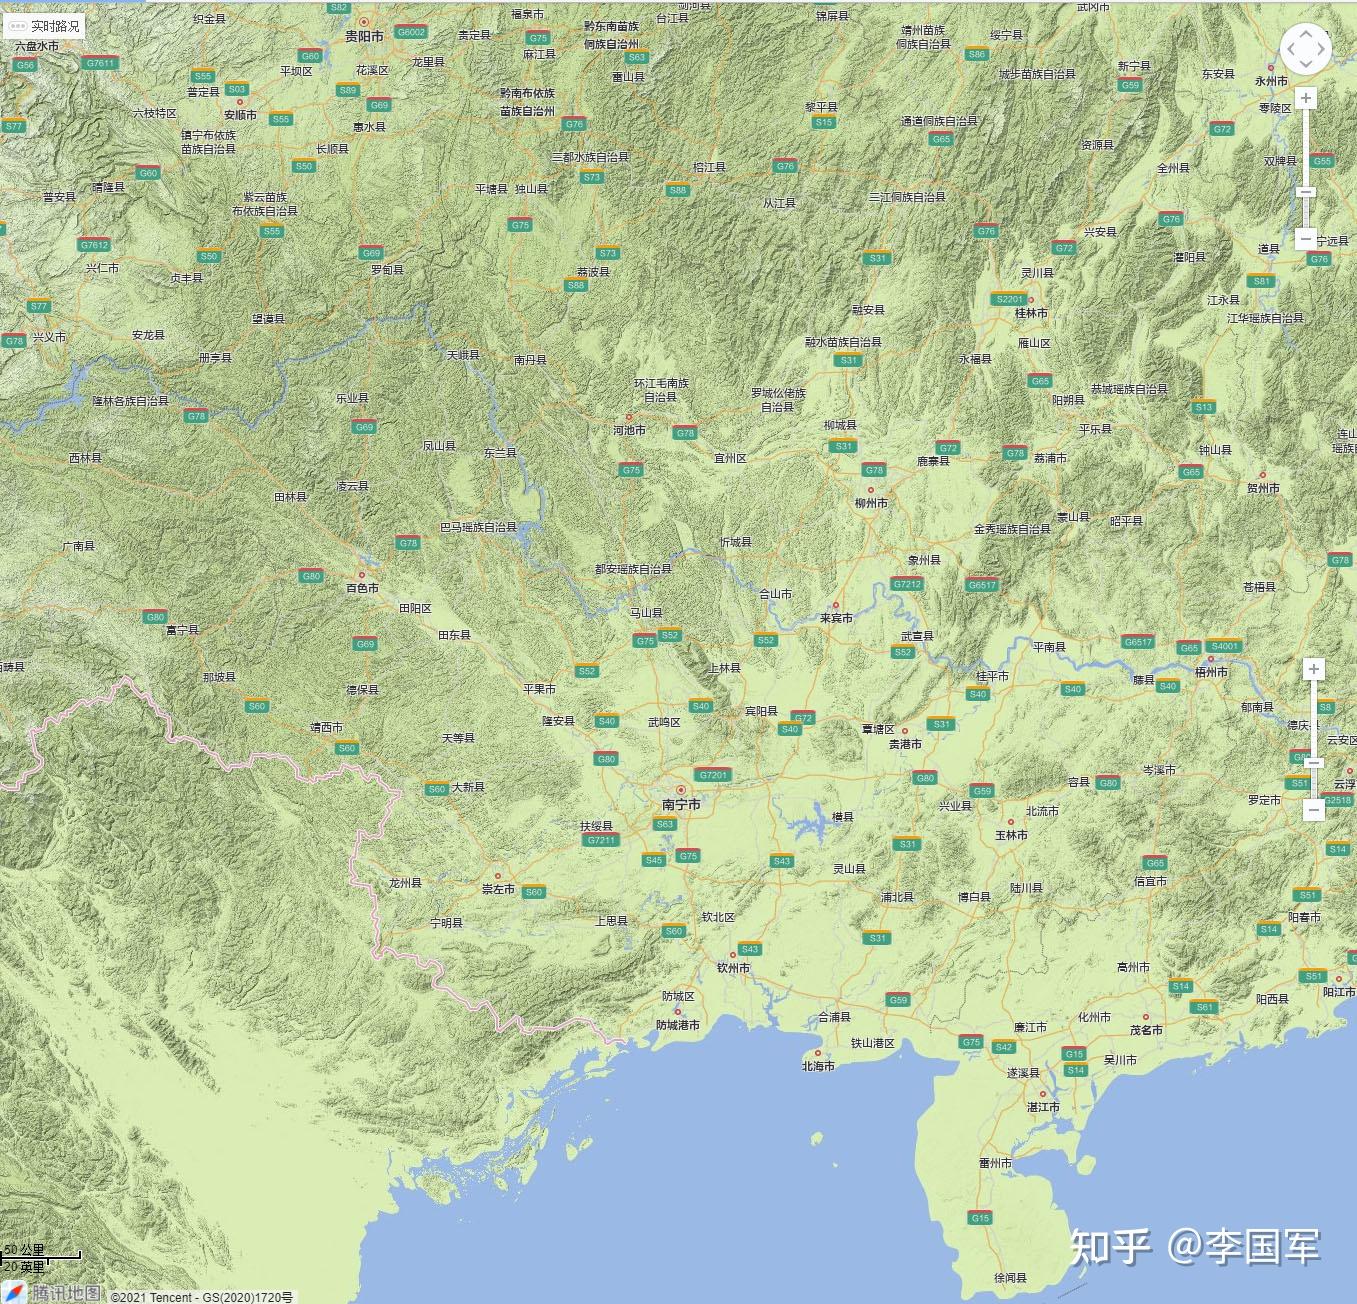Click the G2518 highway shield
The height and width of the screenshot is (1304, 1357).
(x=1338, y=801)
